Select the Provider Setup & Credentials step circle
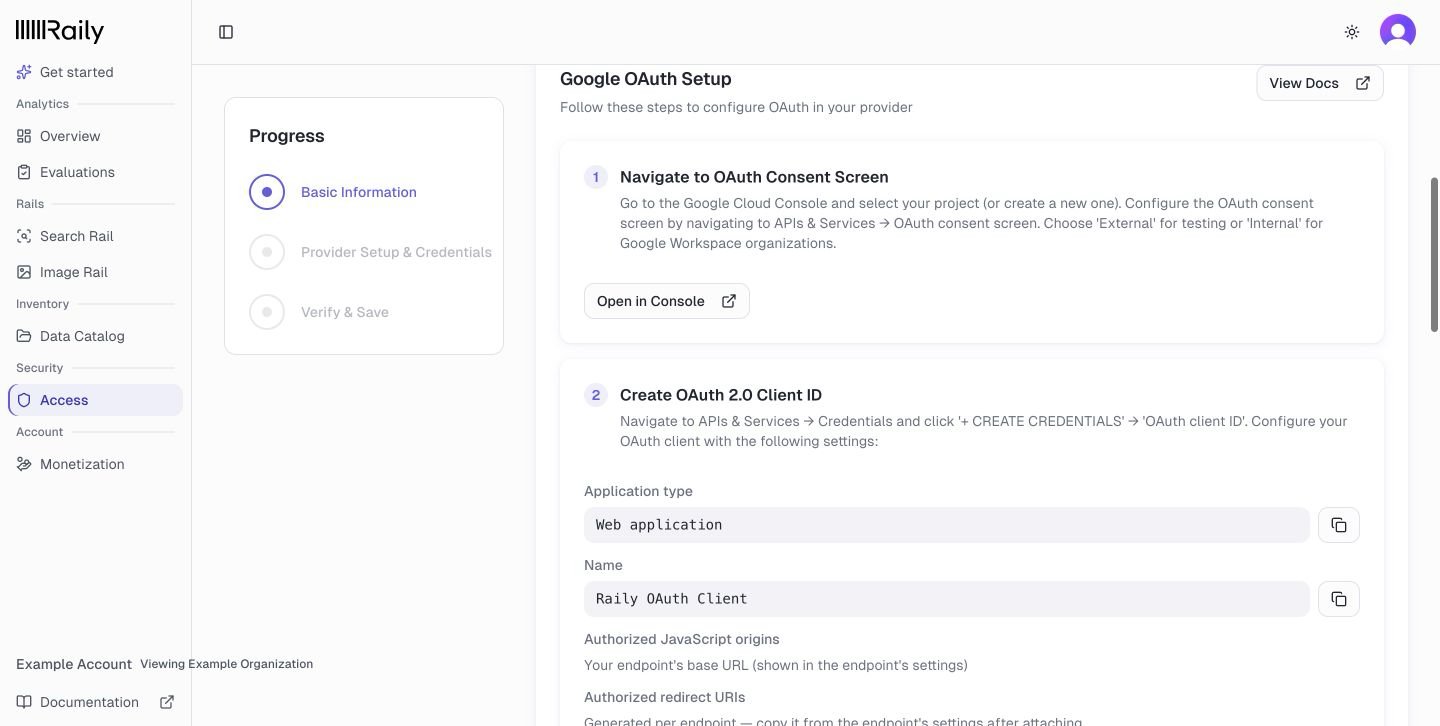 tap(267, 252)
